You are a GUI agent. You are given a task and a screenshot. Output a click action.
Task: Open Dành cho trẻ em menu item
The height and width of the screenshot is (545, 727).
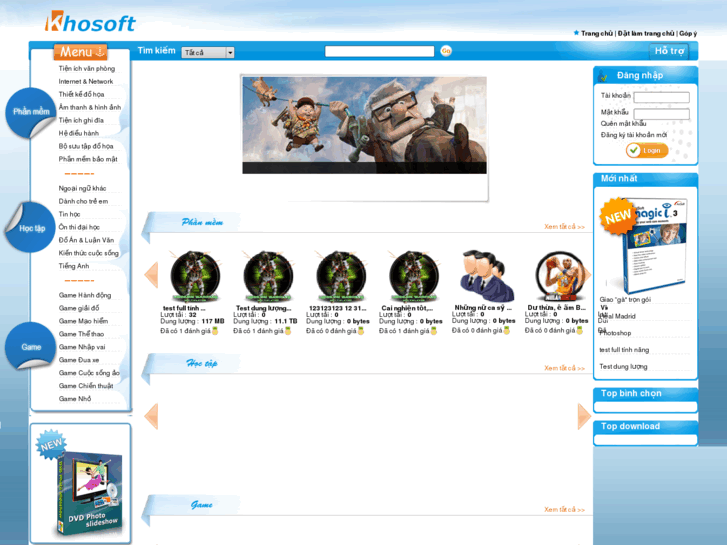pos(83,201)
